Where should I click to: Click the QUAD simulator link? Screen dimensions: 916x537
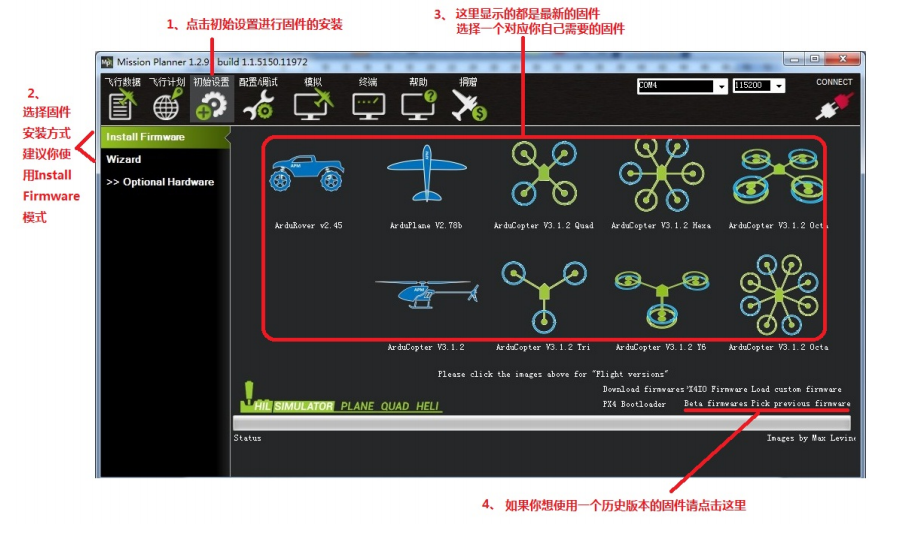pos(395,406)
